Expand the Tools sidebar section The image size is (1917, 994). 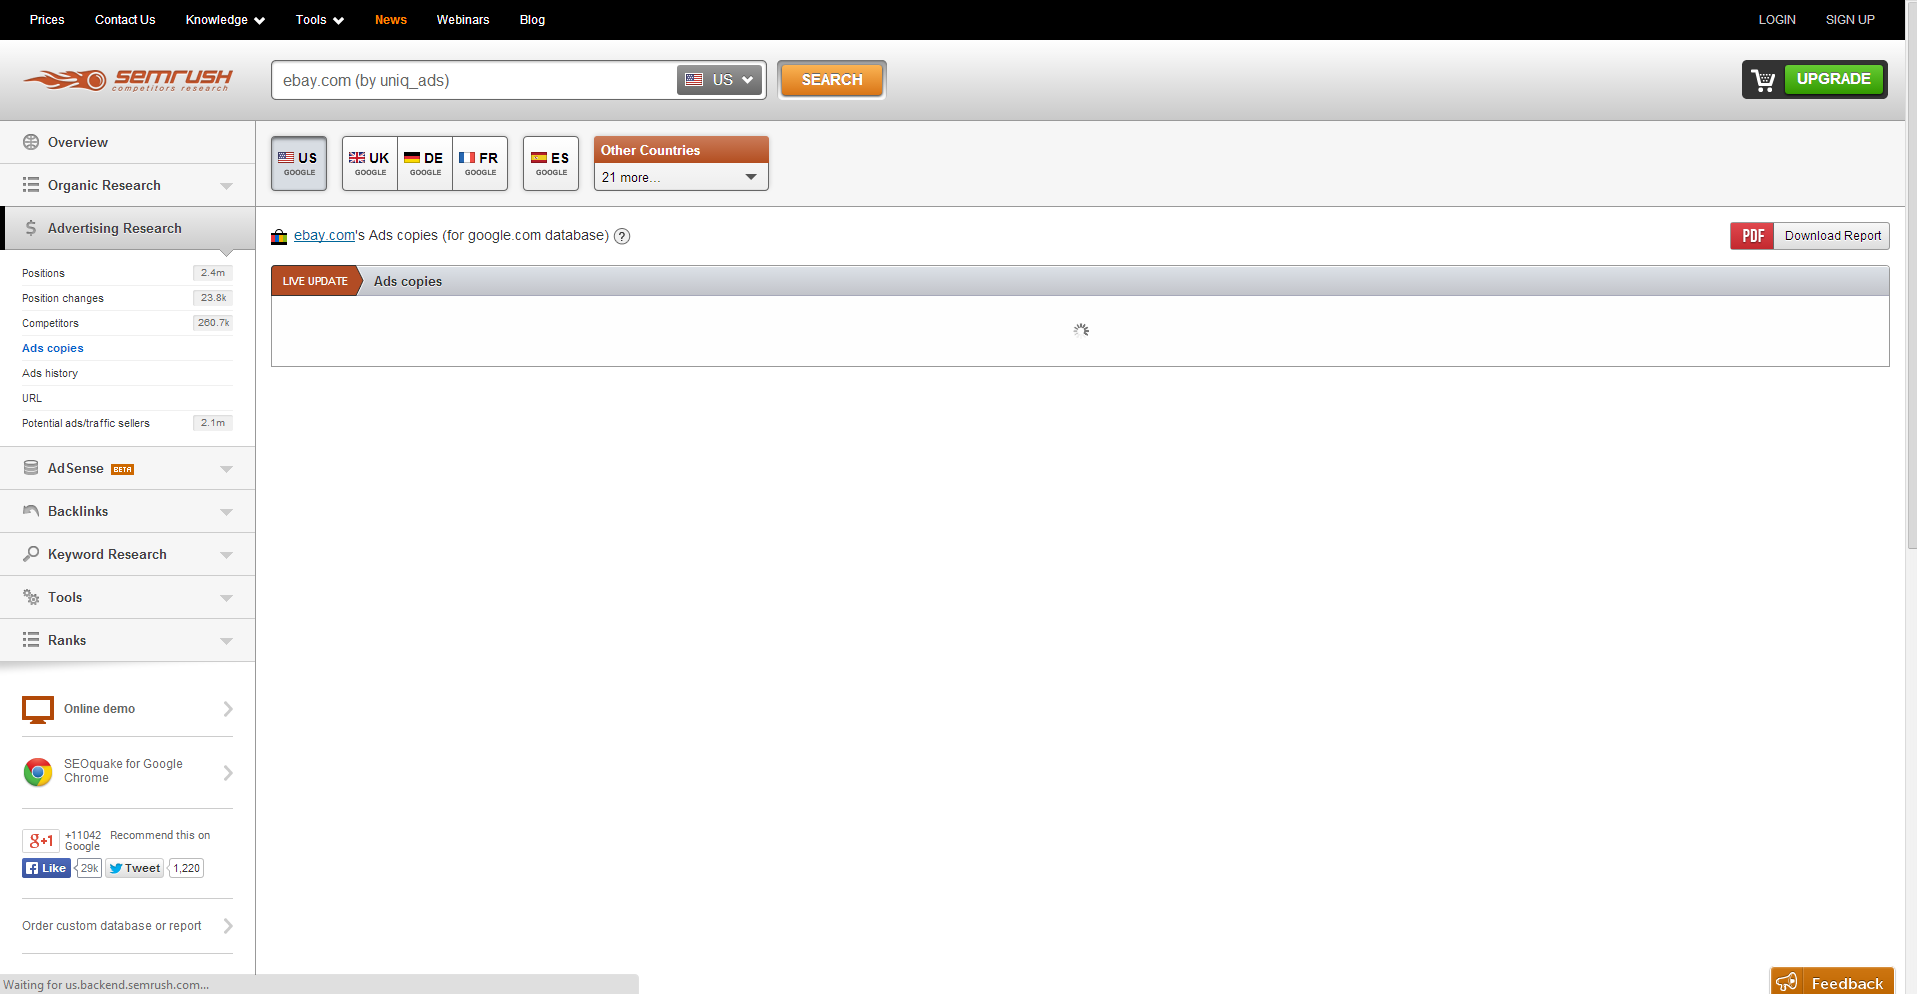[226, 598]
